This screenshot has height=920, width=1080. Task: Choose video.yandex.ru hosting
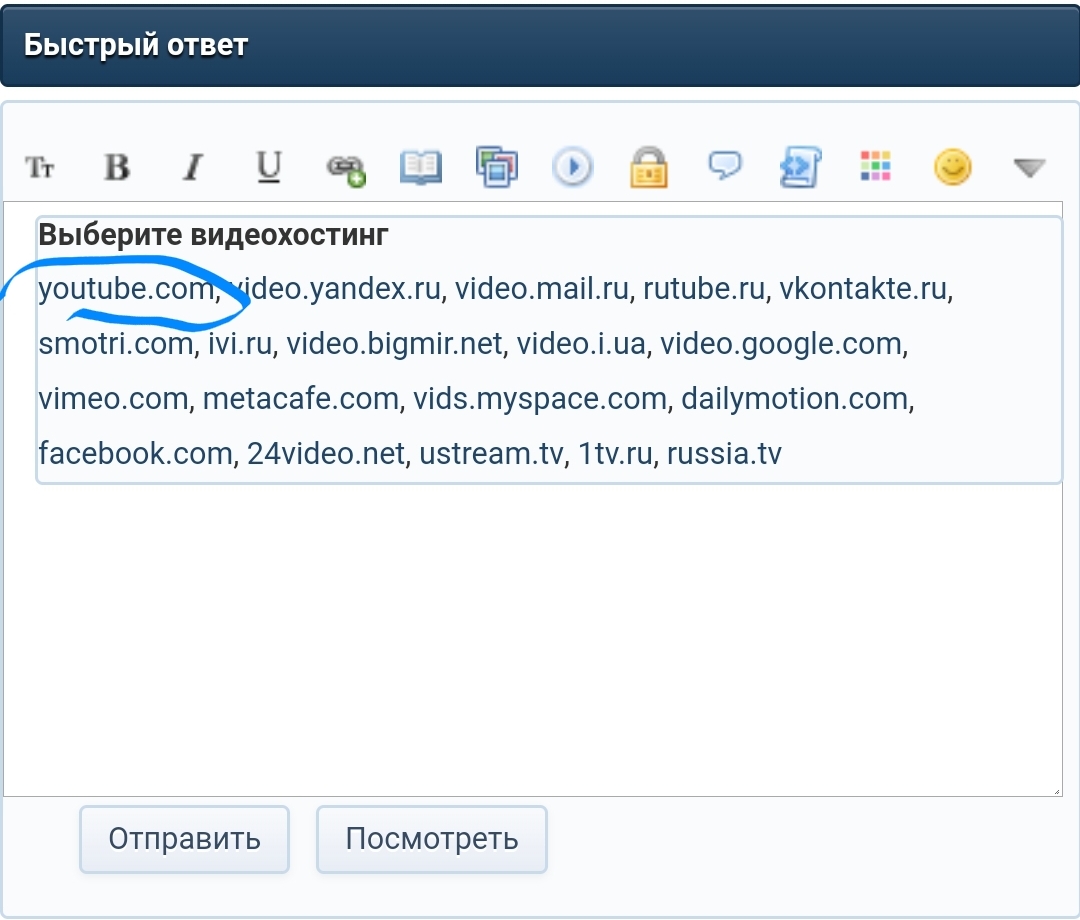click(x=335, y=289)
